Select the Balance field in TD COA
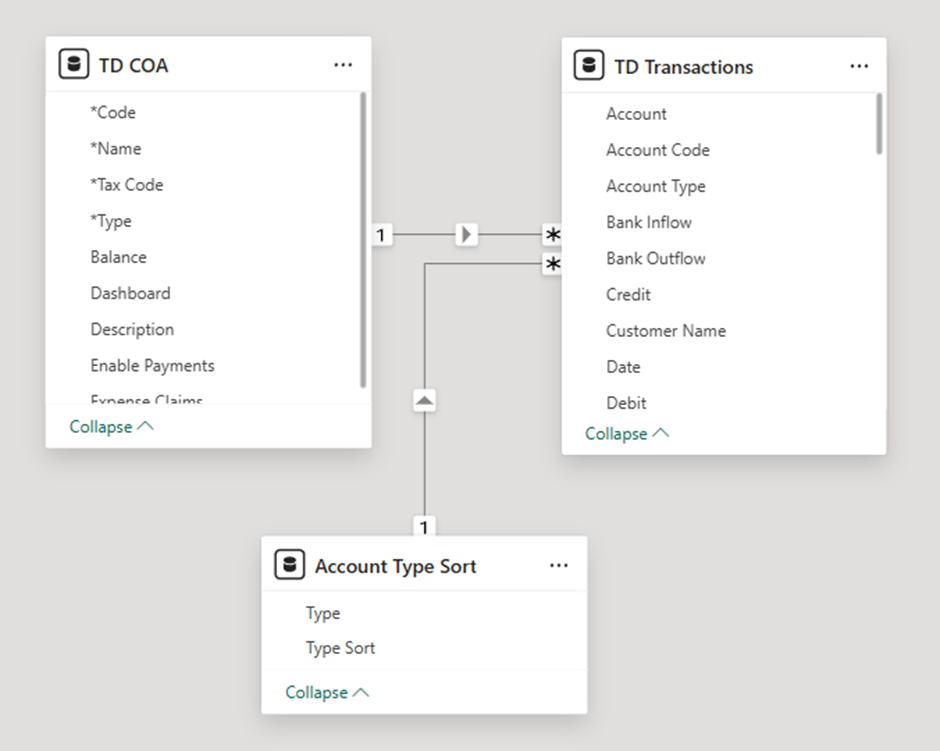This screenshot has height=751, width=940. (x=118, y=257)
